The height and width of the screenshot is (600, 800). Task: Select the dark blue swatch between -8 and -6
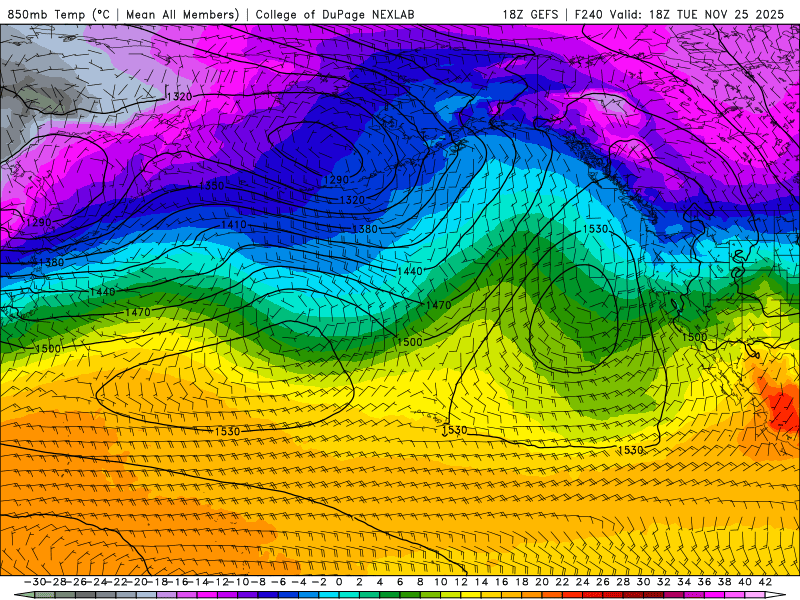[268, 596]
